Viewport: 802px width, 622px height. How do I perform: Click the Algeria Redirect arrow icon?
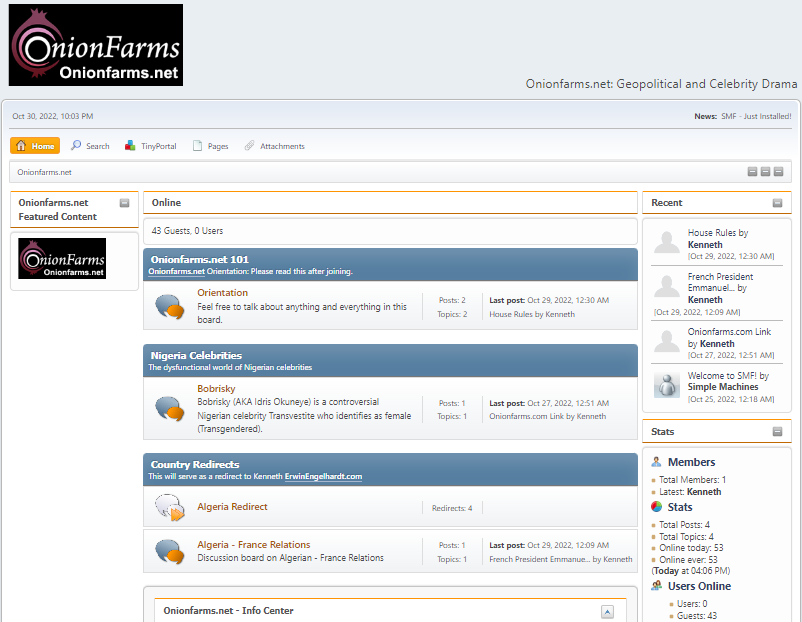point(170,507)
